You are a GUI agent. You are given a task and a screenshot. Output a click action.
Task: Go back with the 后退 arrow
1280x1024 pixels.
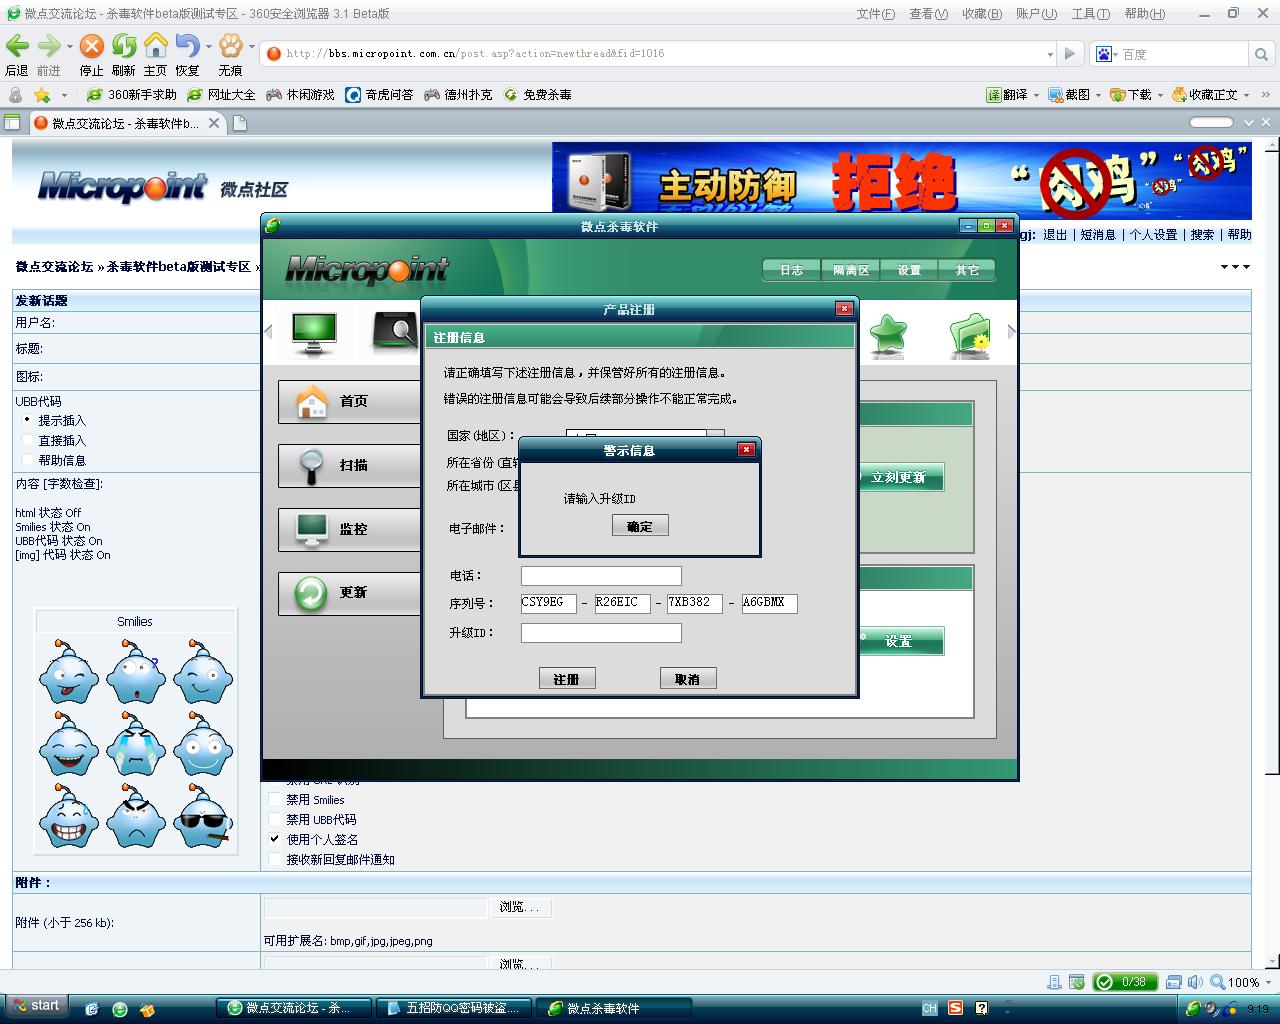17,46
